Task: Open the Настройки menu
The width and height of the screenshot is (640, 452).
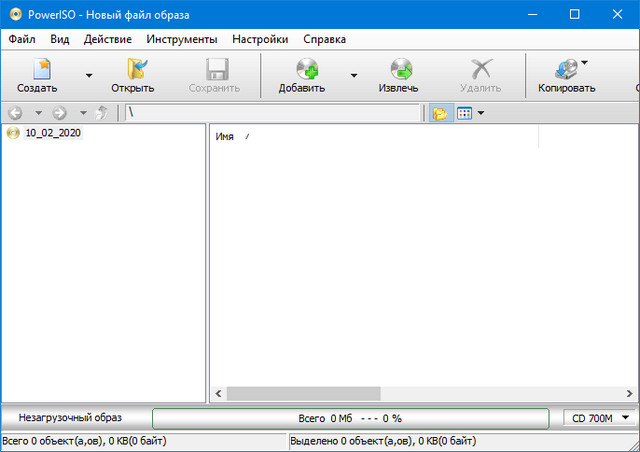Action: click(260, 39)
